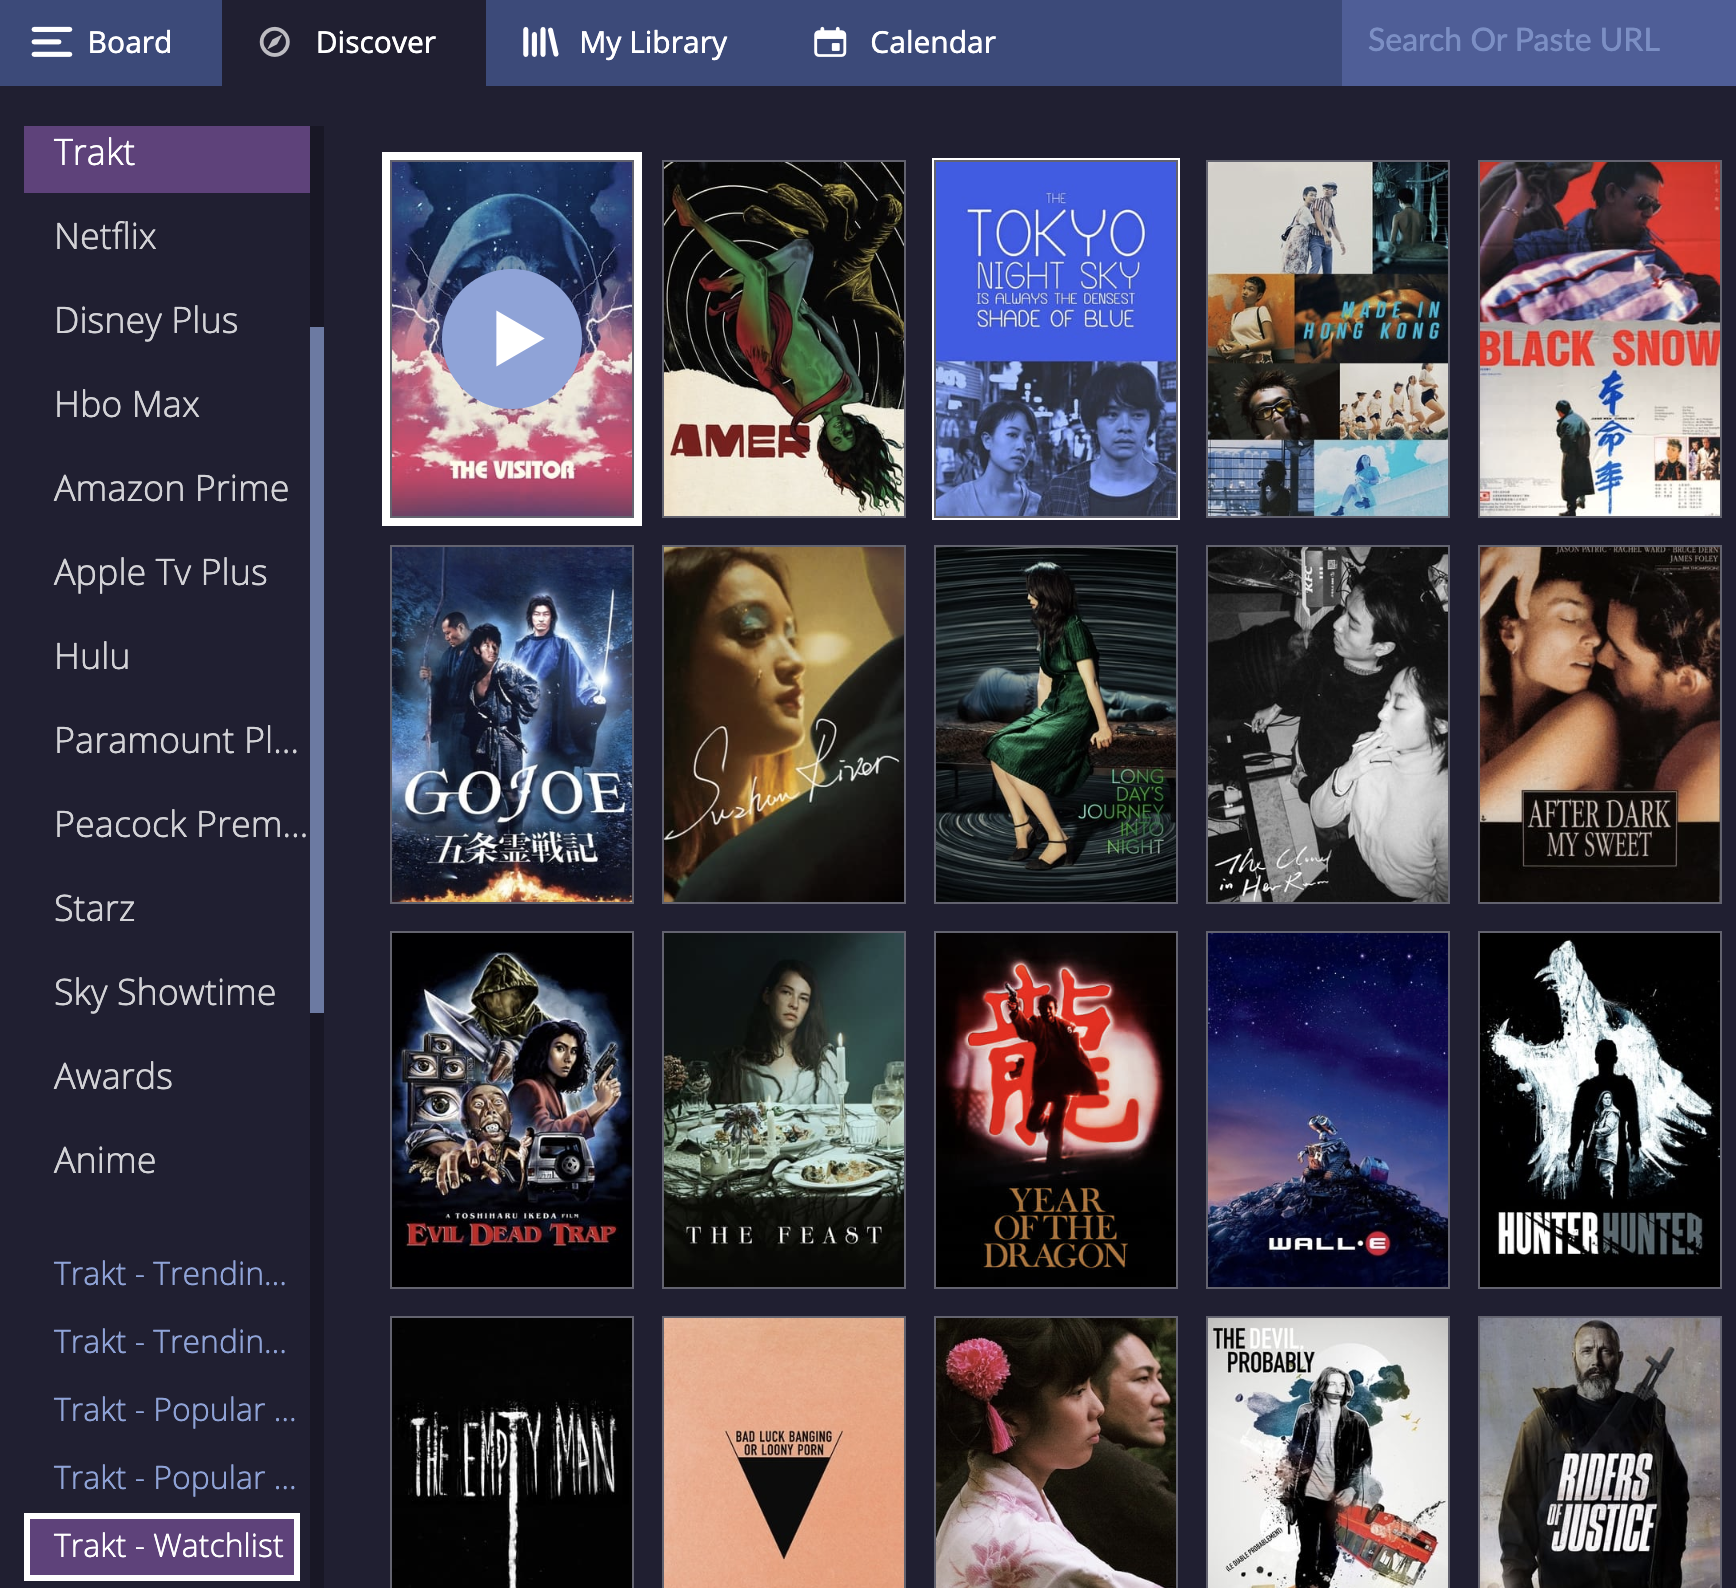Select the Trakt - Watchlist list
This screenshot has width=1736, height=1588.
[x=162, y=1546]
